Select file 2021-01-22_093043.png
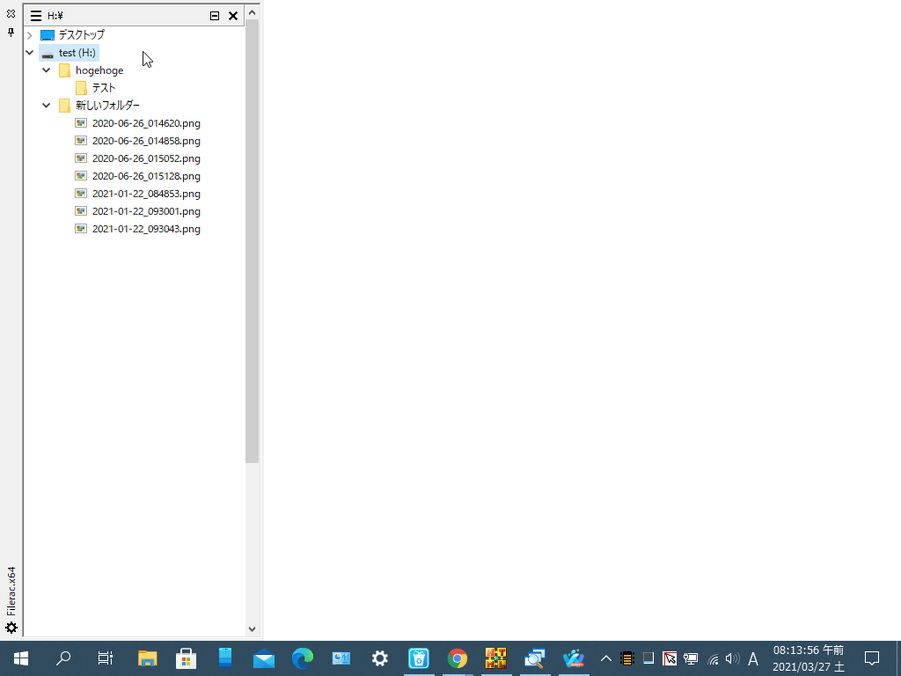This screenshot has width=901, height=676. pyautogui.click(x=146, y=229)
